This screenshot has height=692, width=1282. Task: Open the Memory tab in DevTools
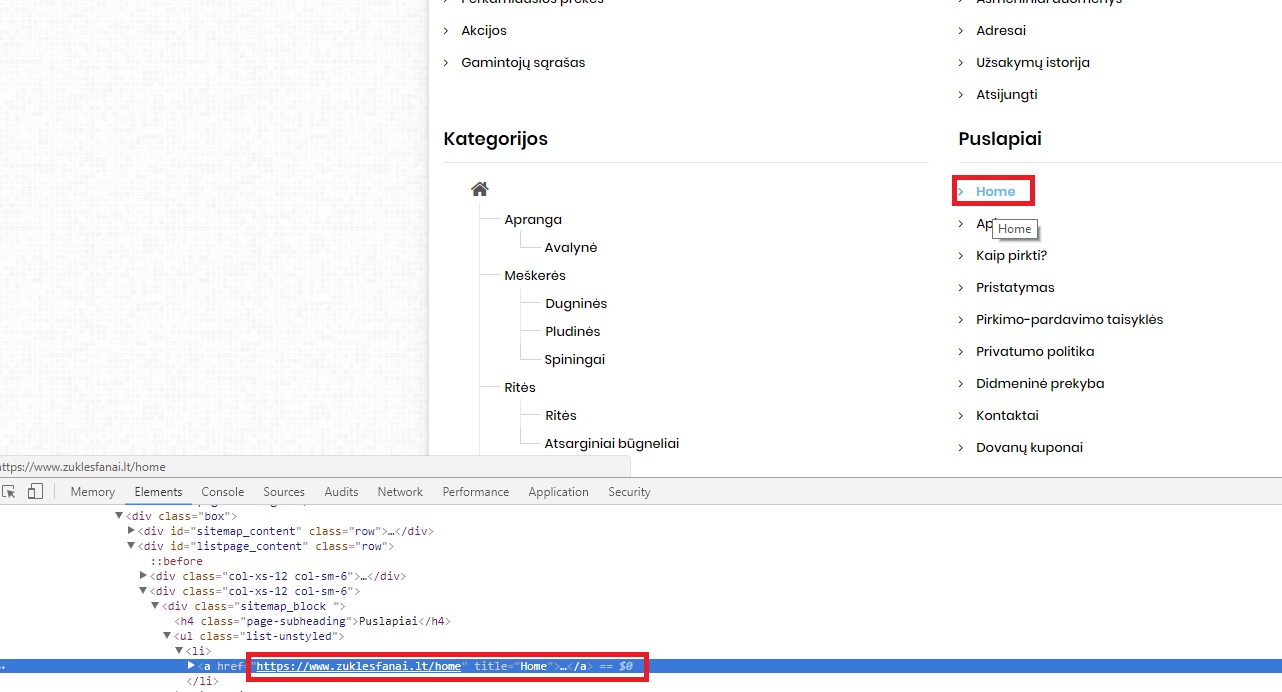click(x=92, y=492)
